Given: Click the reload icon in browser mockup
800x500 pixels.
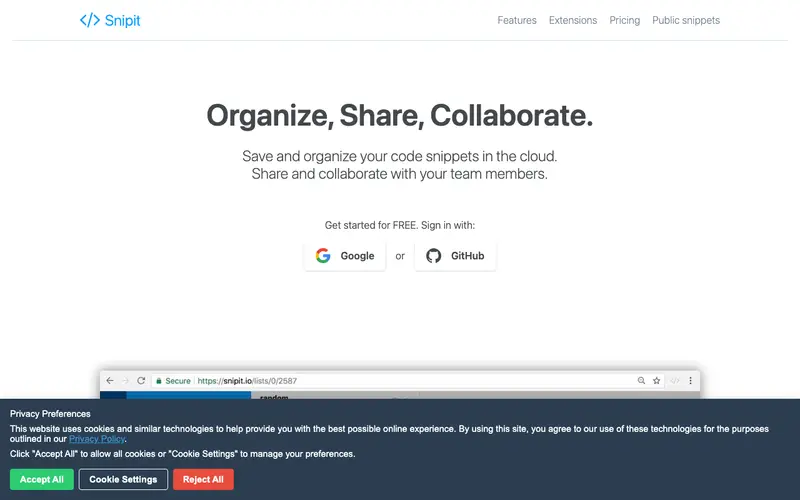Looking at the screenshot, I should point(141,381).
